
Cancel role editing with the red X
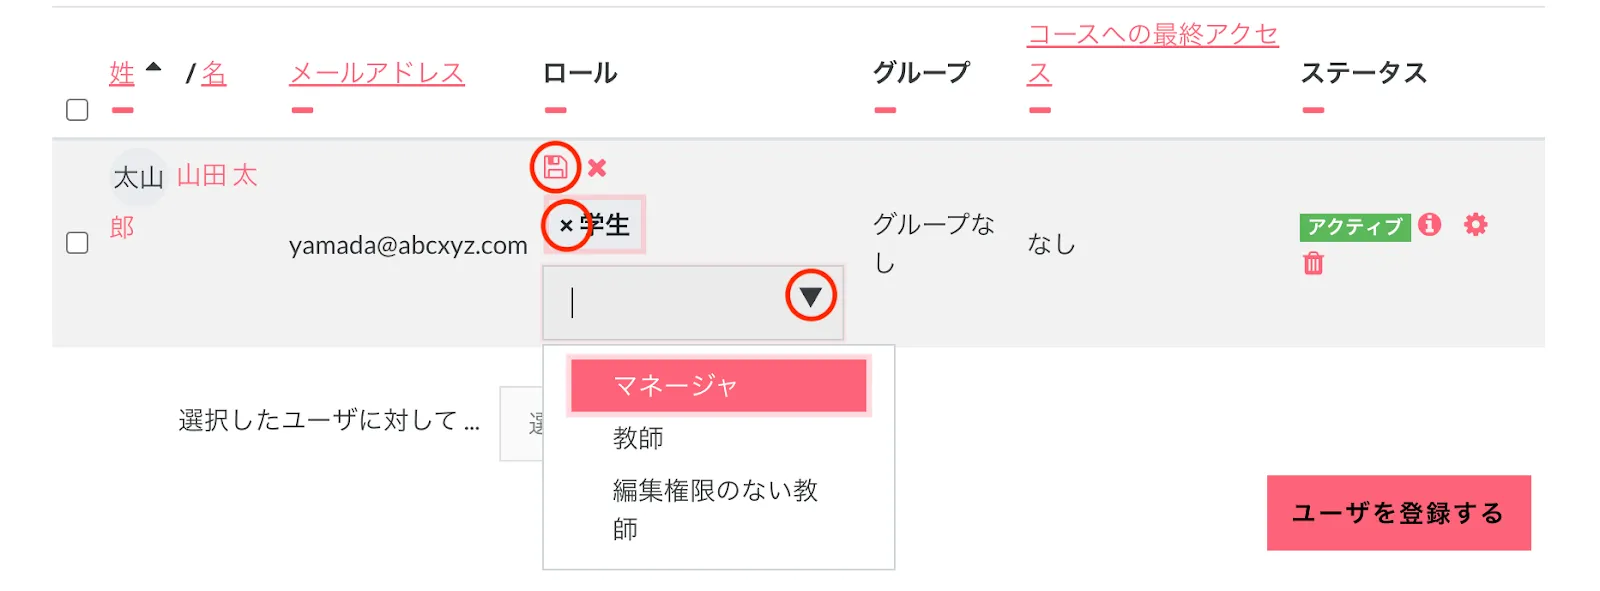pyautogui.click(x=597, y=168)
